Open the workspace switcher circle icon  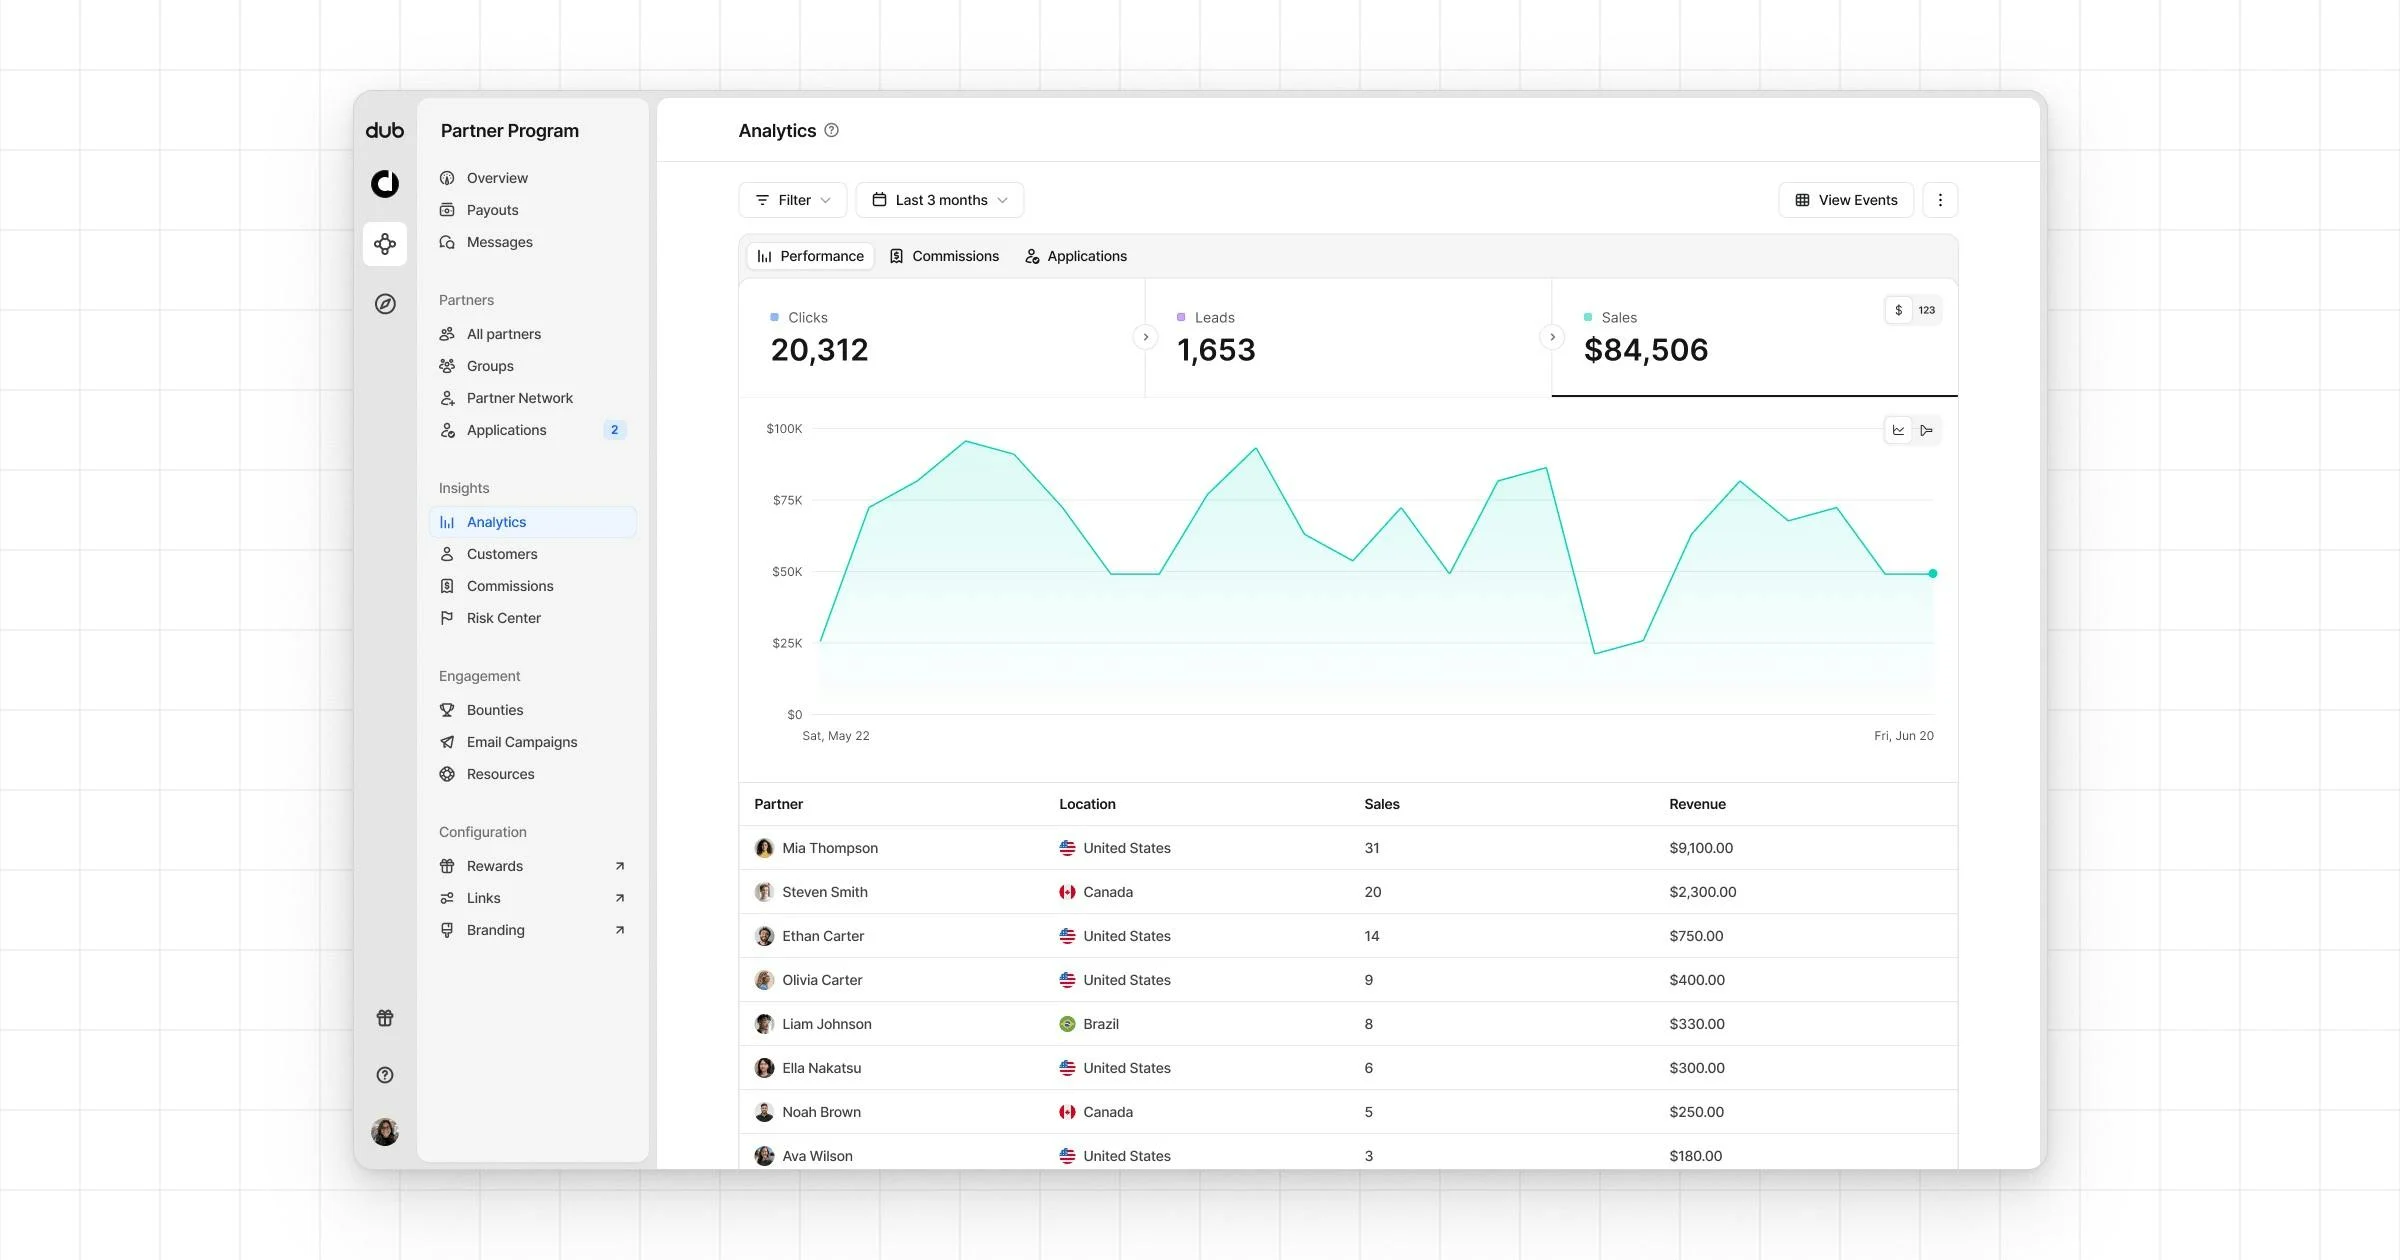385,184
